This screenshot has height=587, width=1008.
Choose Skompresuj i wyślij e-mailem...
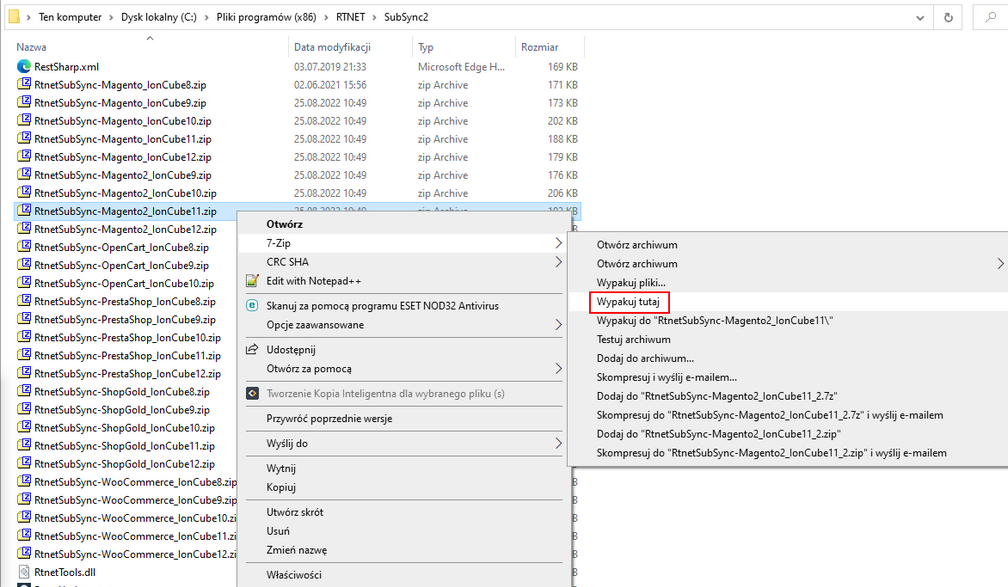(x=667, y=377)
